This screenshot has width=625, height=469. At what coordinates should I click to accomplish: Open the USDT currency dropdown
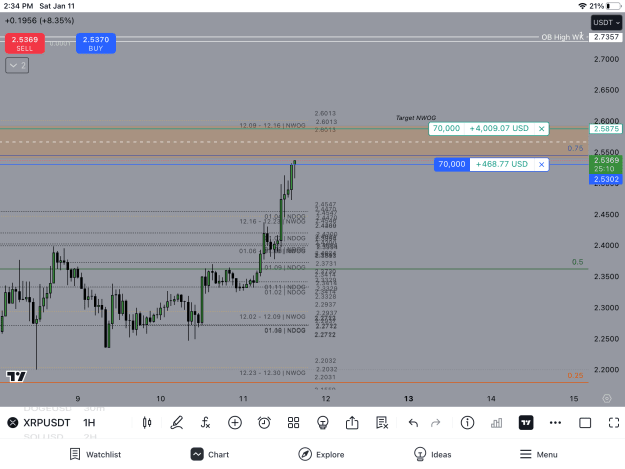[606, 23]
